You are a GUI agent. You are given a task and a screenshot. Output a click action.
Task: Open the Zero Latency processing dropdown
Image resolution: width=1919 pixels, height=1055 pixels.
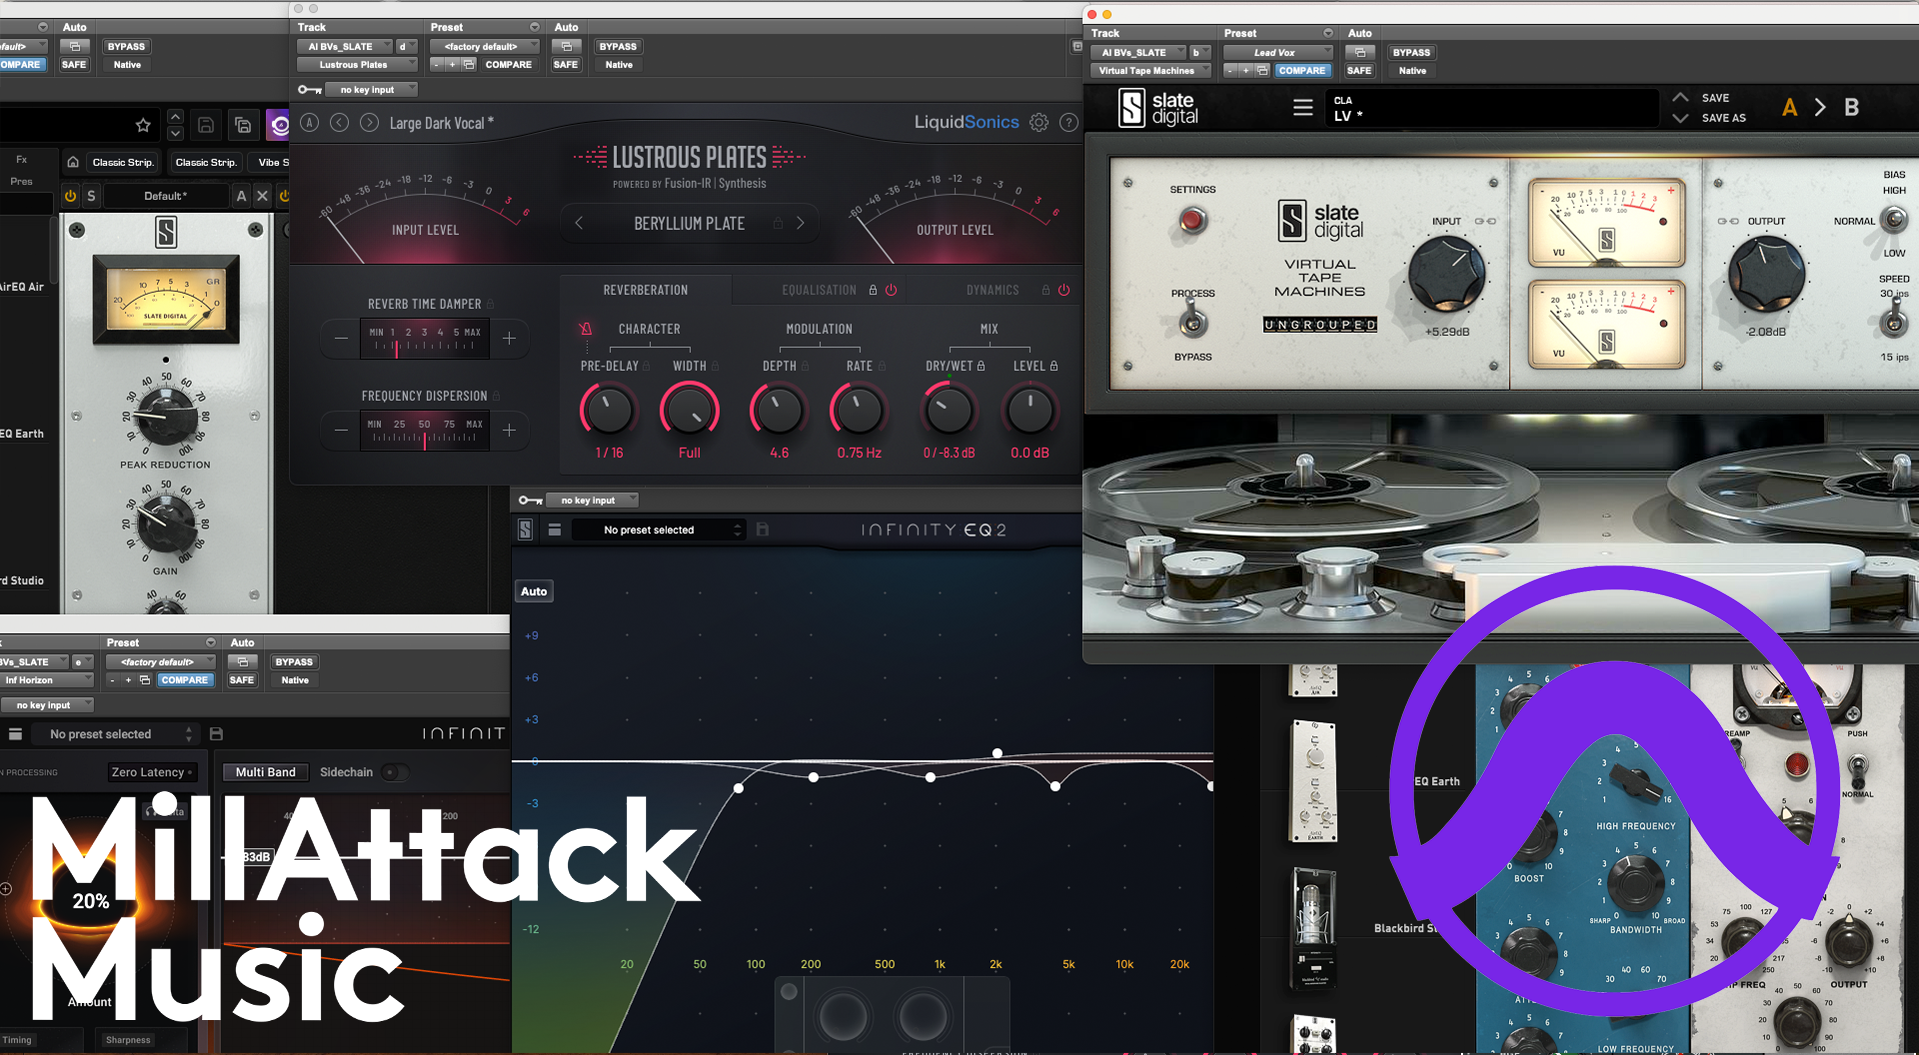(152, 771)
